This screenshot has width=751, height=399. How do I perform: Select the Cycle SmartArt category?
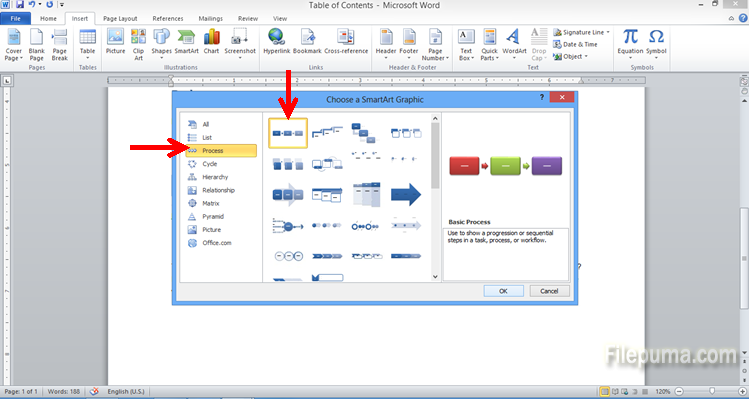[221, 164]
